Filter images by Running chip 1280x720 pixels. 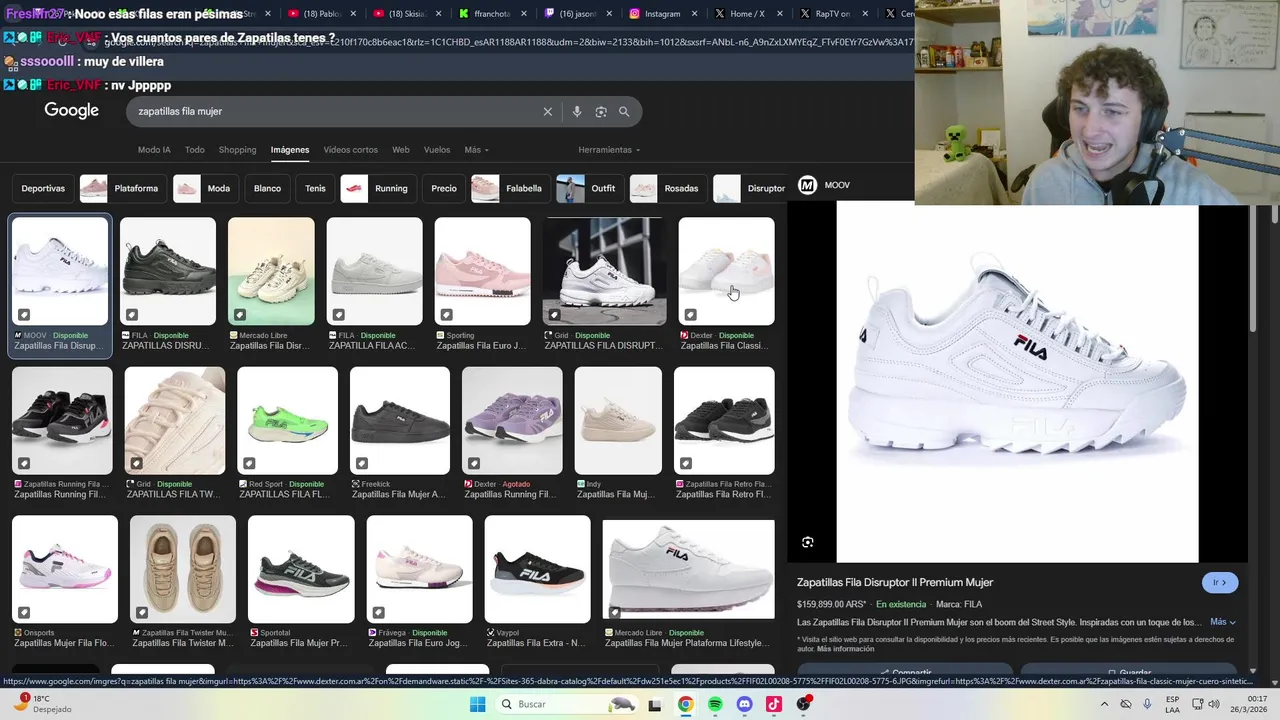(378, 188)
